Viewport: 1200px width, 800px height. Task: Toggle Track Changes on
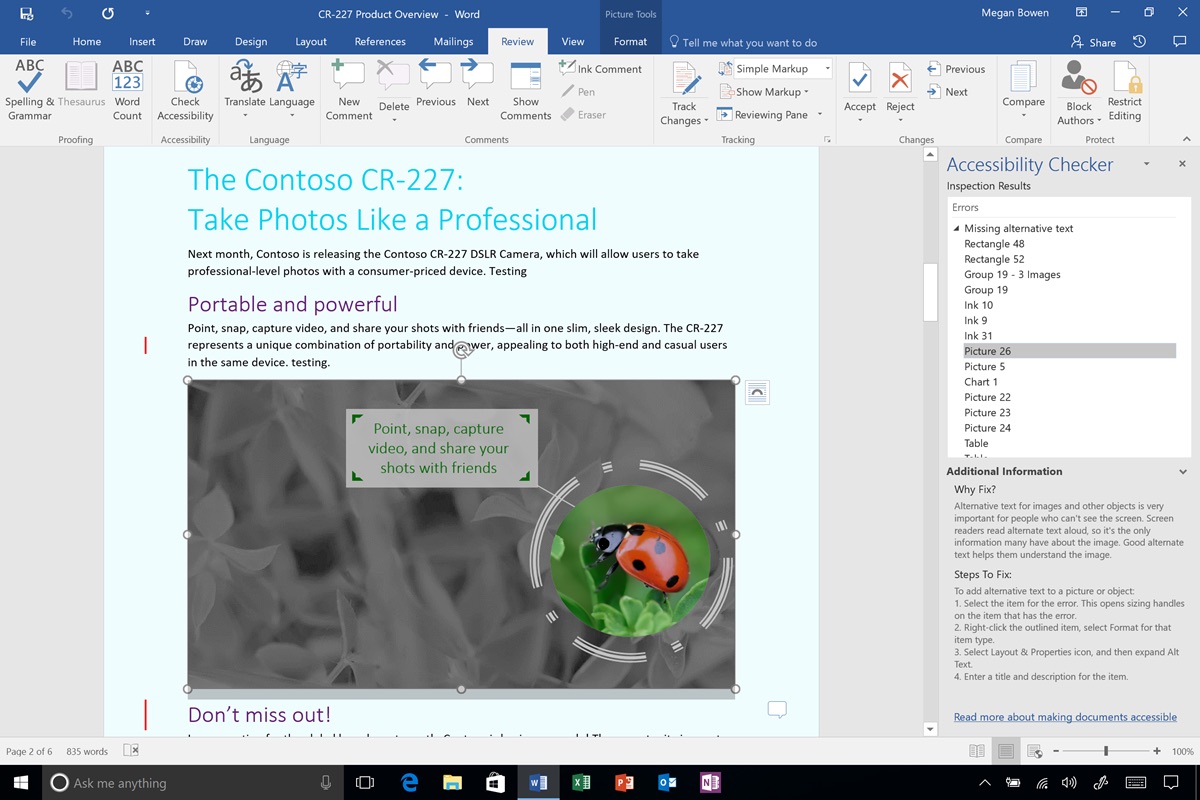tap(683, 90)
